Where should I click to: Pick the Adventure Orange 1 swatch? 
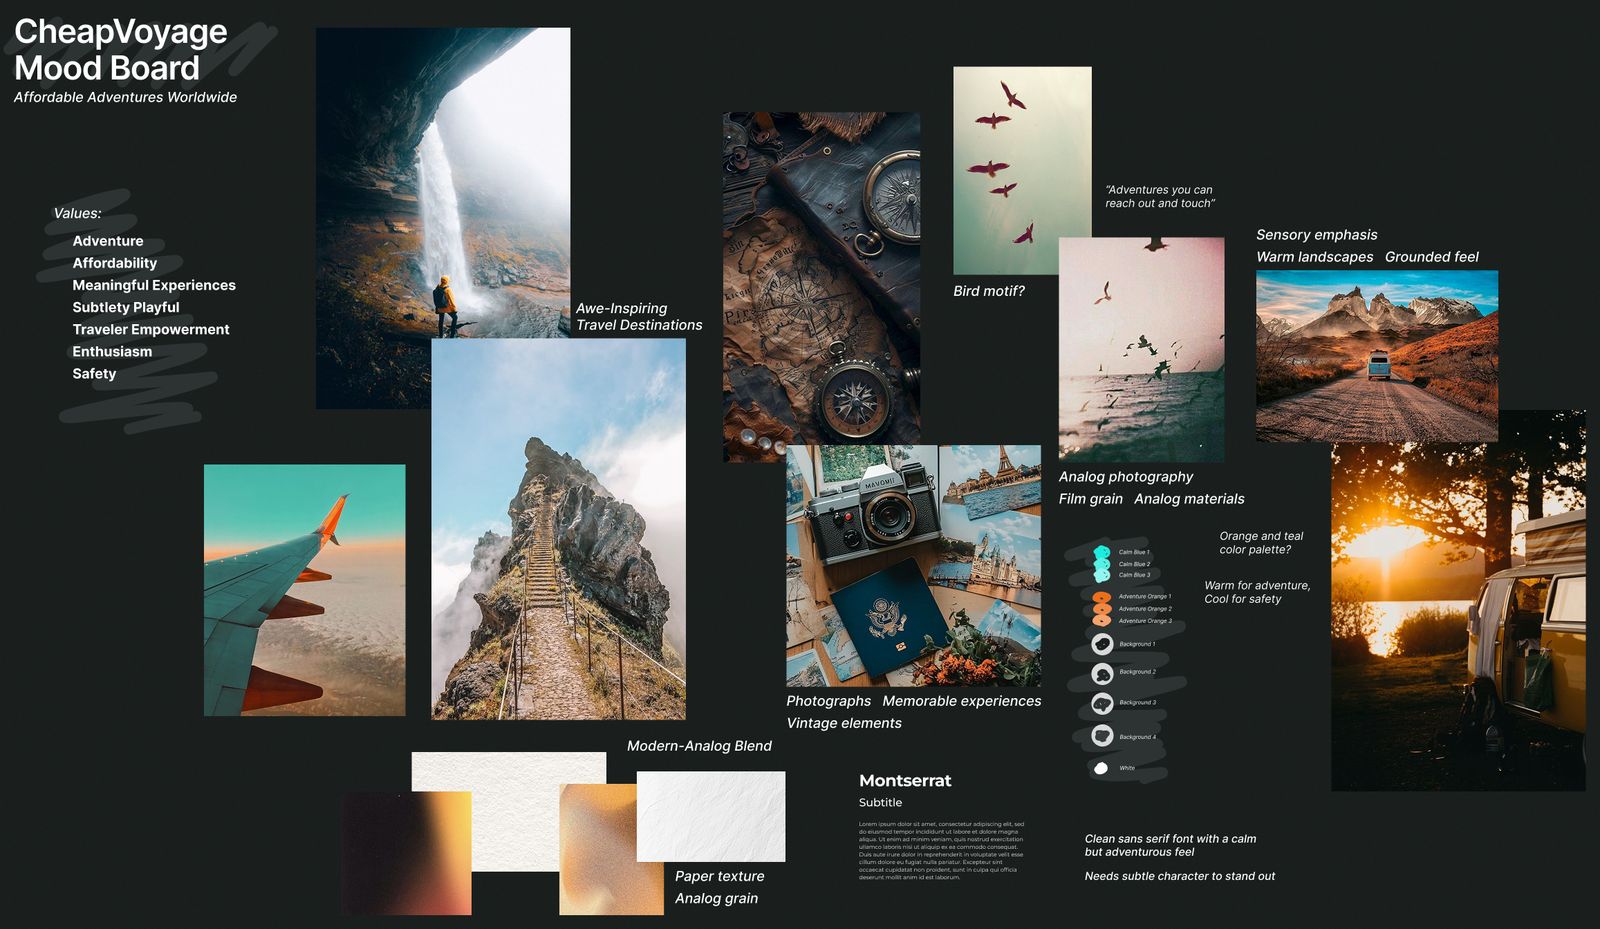[1101, 597]
